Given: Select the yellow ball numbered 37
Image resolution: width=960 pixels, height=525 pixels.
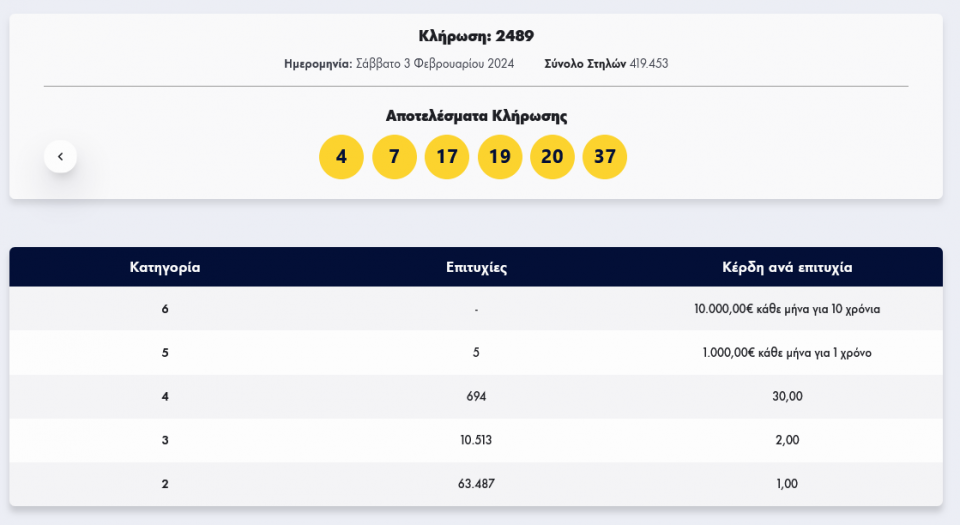Looking at the screenshot, I should pyautogui.click(x=605, y=157).
